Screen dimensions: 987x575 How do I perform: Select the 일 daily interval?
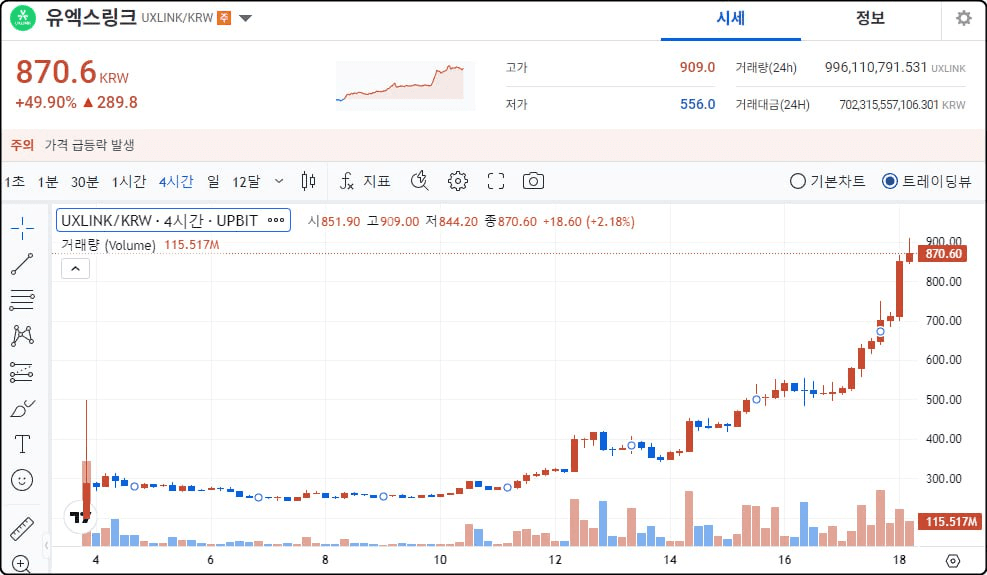point(213,182)
